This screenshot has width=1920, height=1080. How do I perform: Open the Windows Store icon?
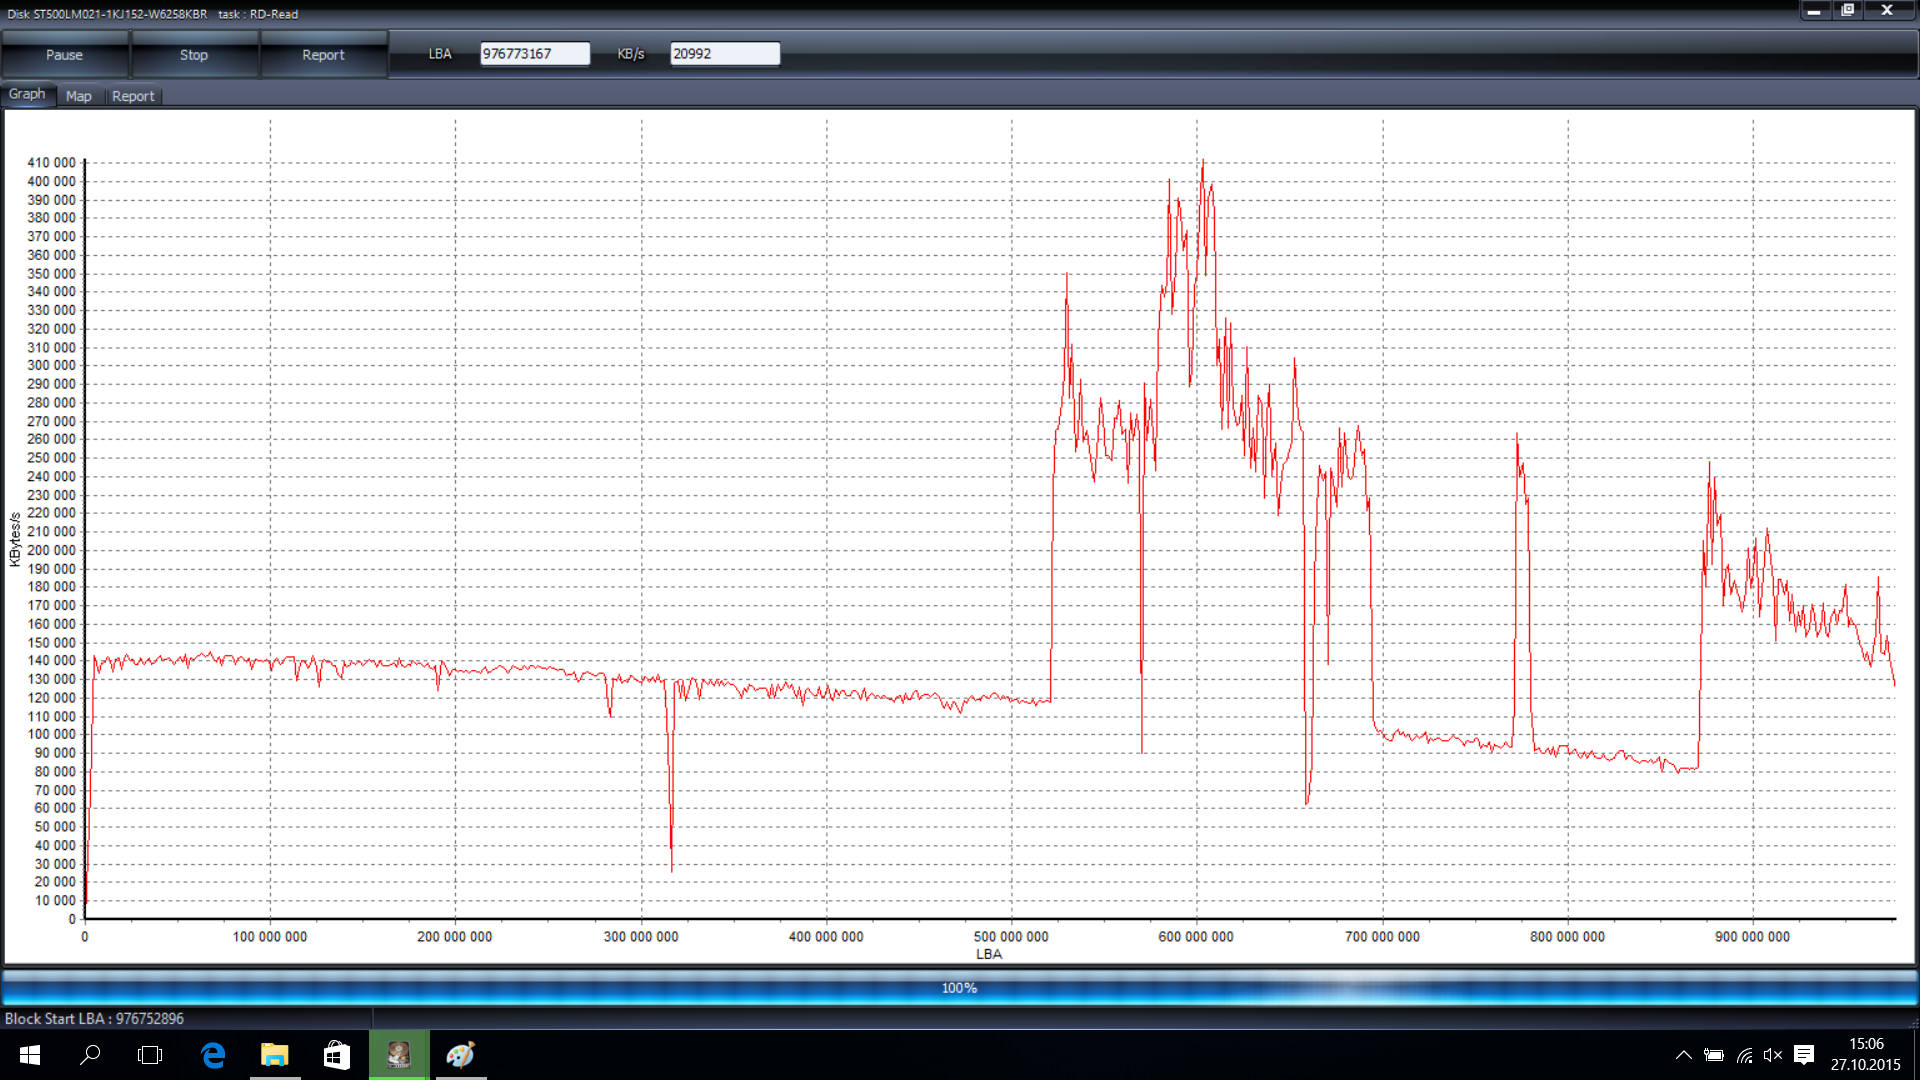pos(337,1055)
